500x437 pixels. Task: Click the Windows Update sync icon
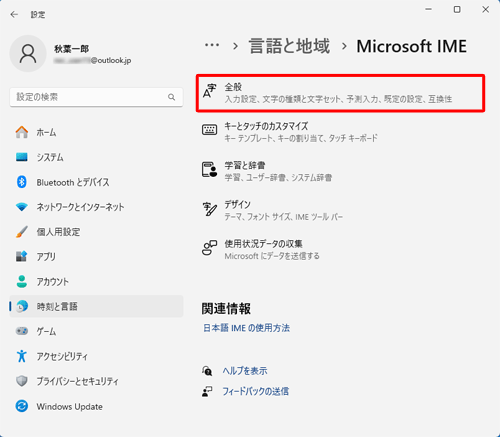(22, 406)
